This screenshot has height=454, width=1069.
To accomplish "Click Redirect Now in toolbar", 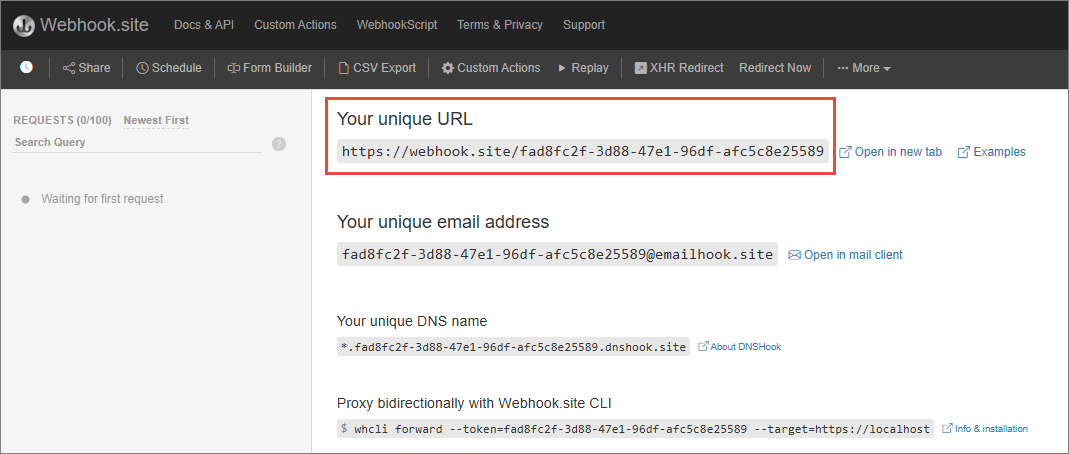I will (x=775, y=68).
